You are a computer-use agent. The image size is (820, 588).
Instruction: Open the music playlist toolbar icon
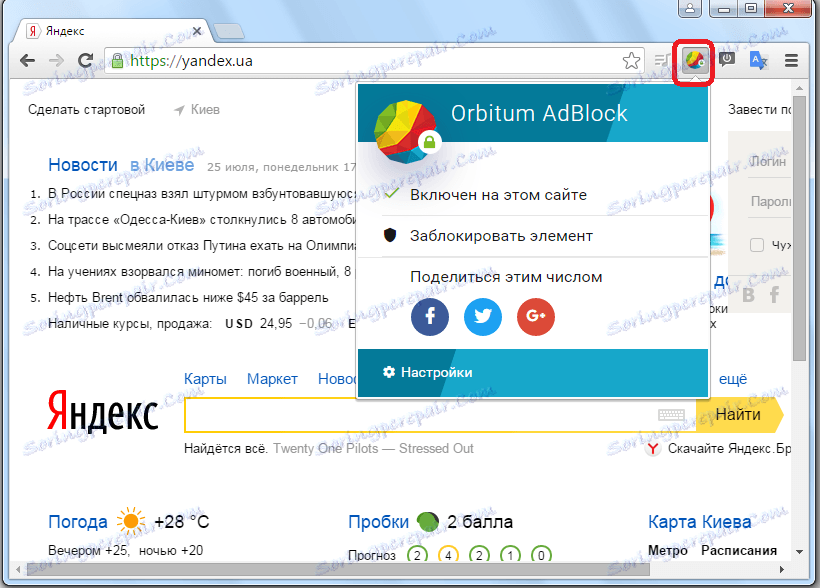pos(663,61)
